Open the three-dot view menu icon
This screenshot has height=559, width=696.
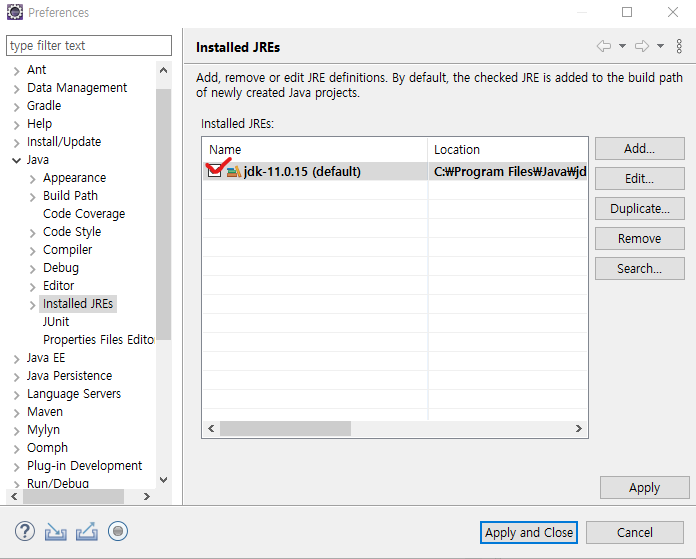(x=679, y=46)
